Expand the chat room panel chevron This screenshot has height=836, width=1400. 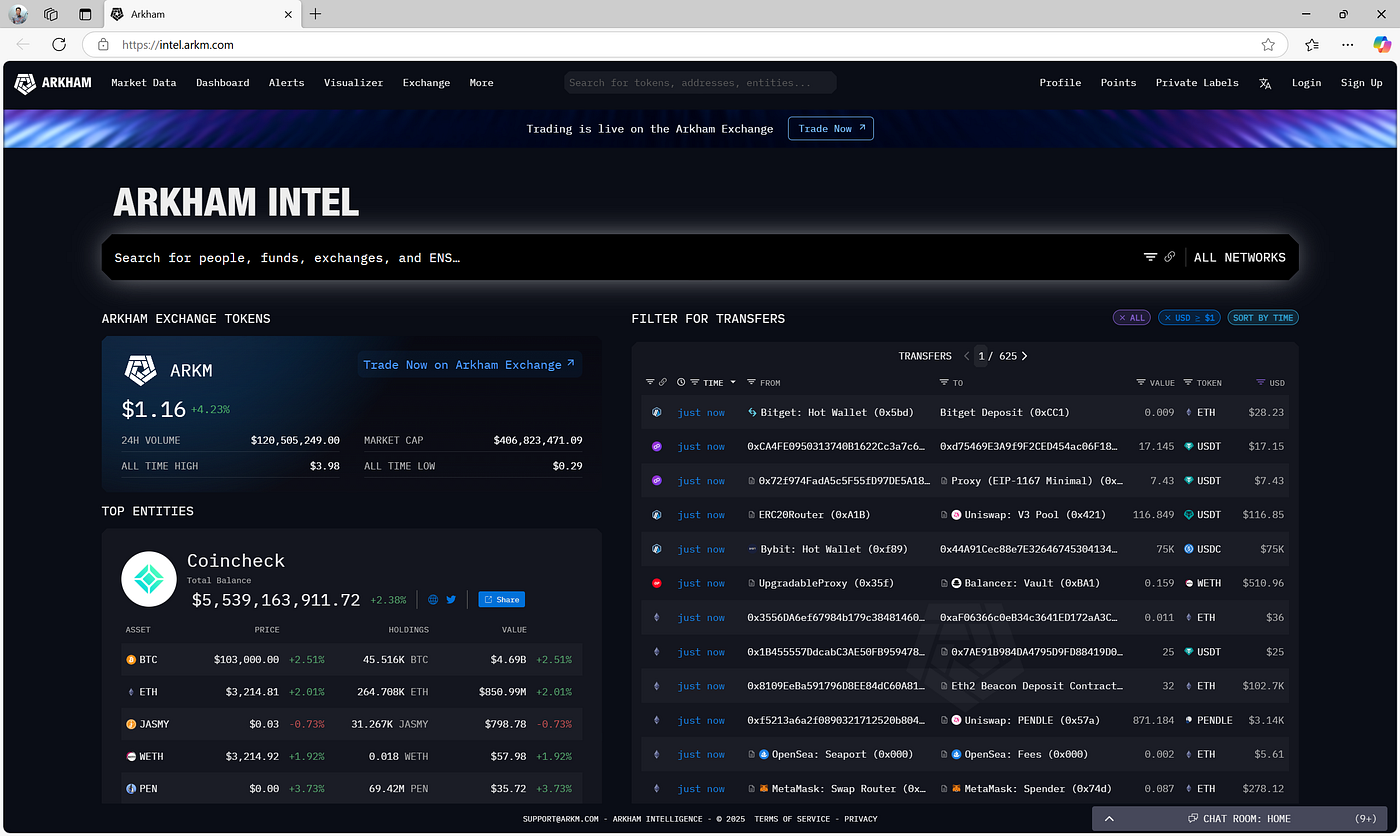(1109, 819)
